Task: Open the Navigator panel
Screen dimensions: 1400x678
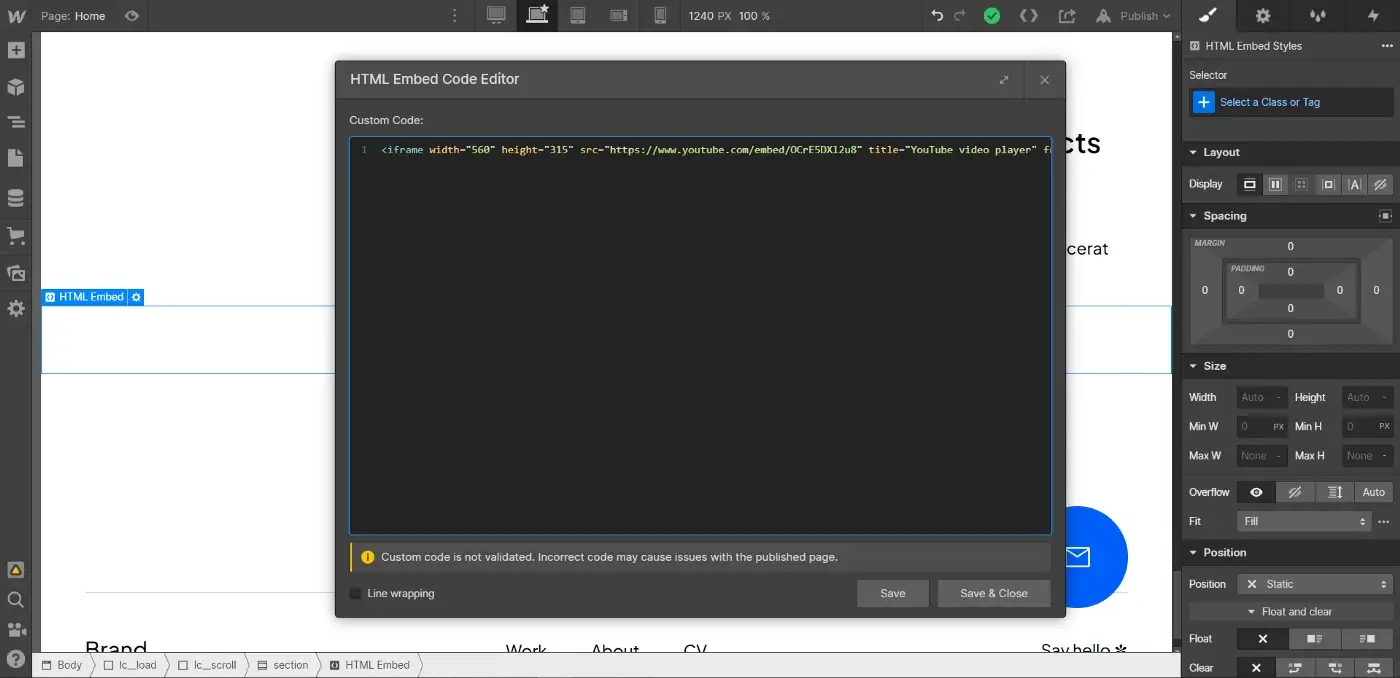Action: [16, 121]
